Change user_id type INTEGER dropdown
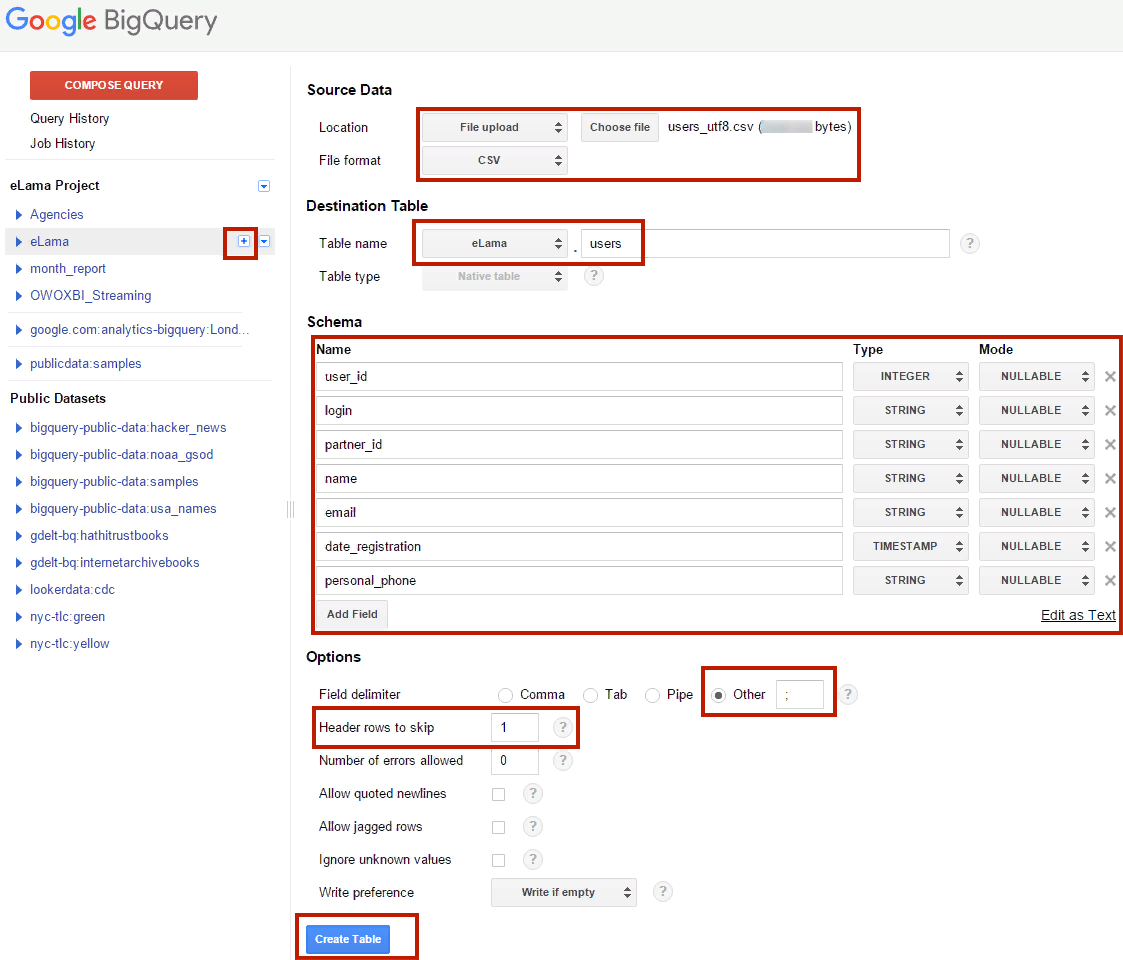This screenshot has height=960, width=1123. click(910, 377)
